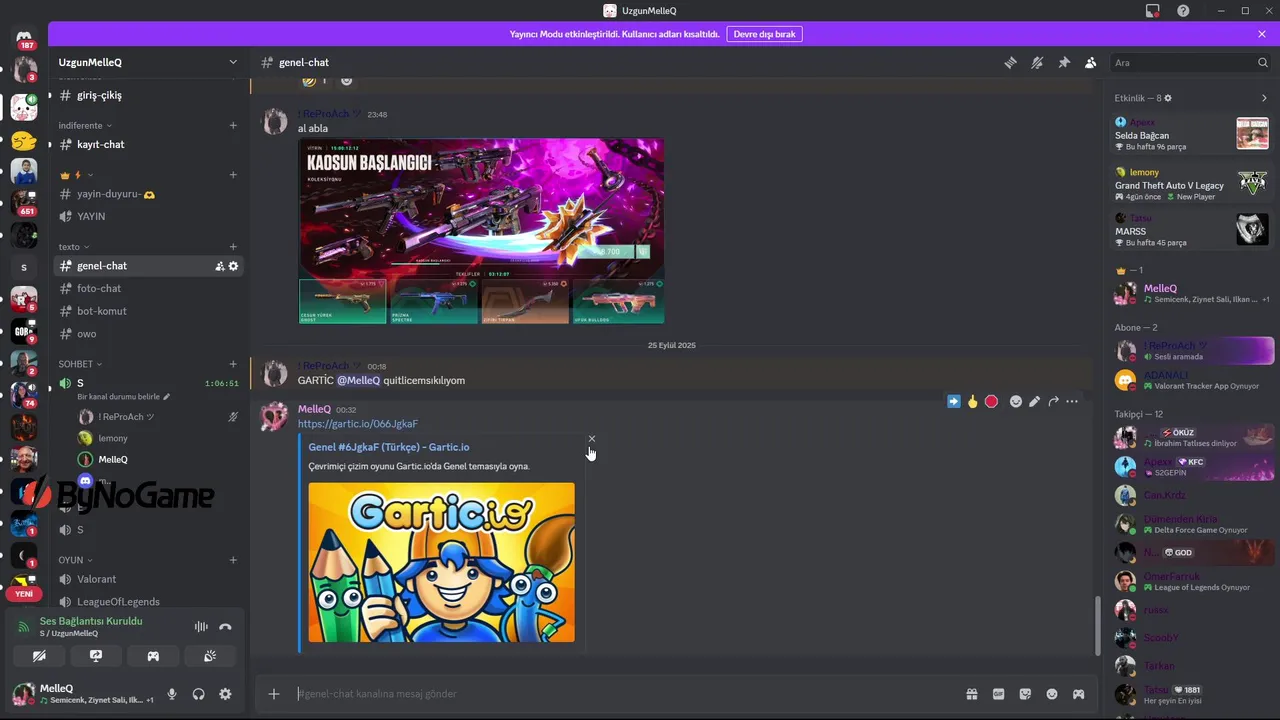Edit the MelleQ message

tap(1034, 401)
